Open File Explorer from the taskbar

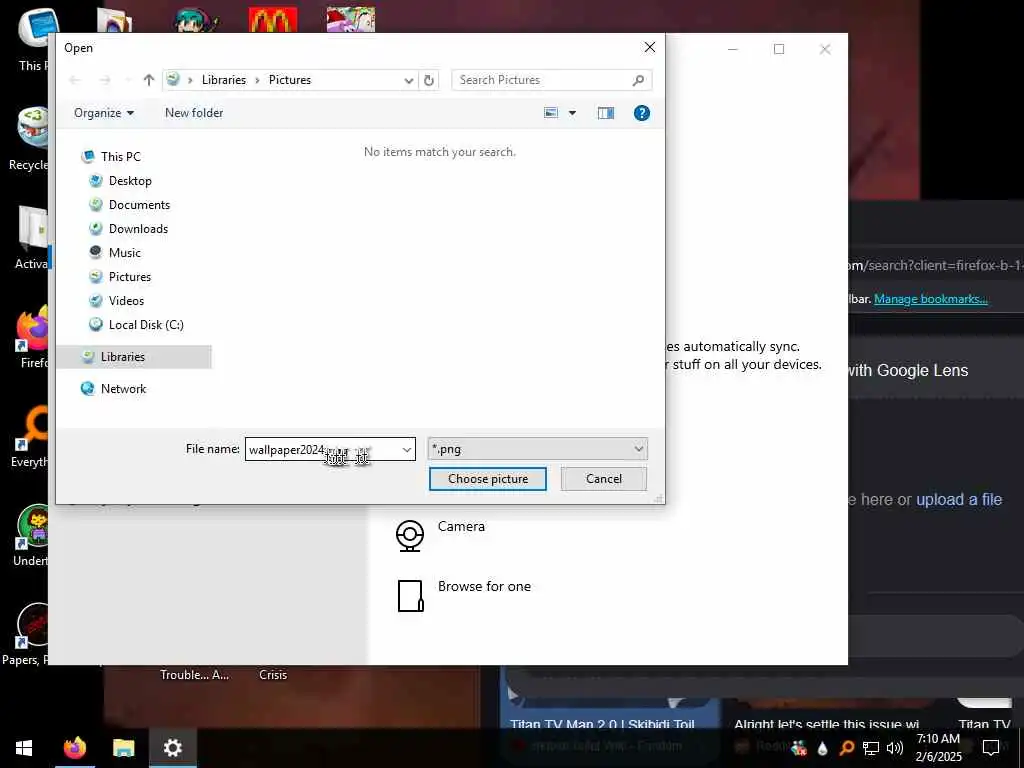click(123, 748)
